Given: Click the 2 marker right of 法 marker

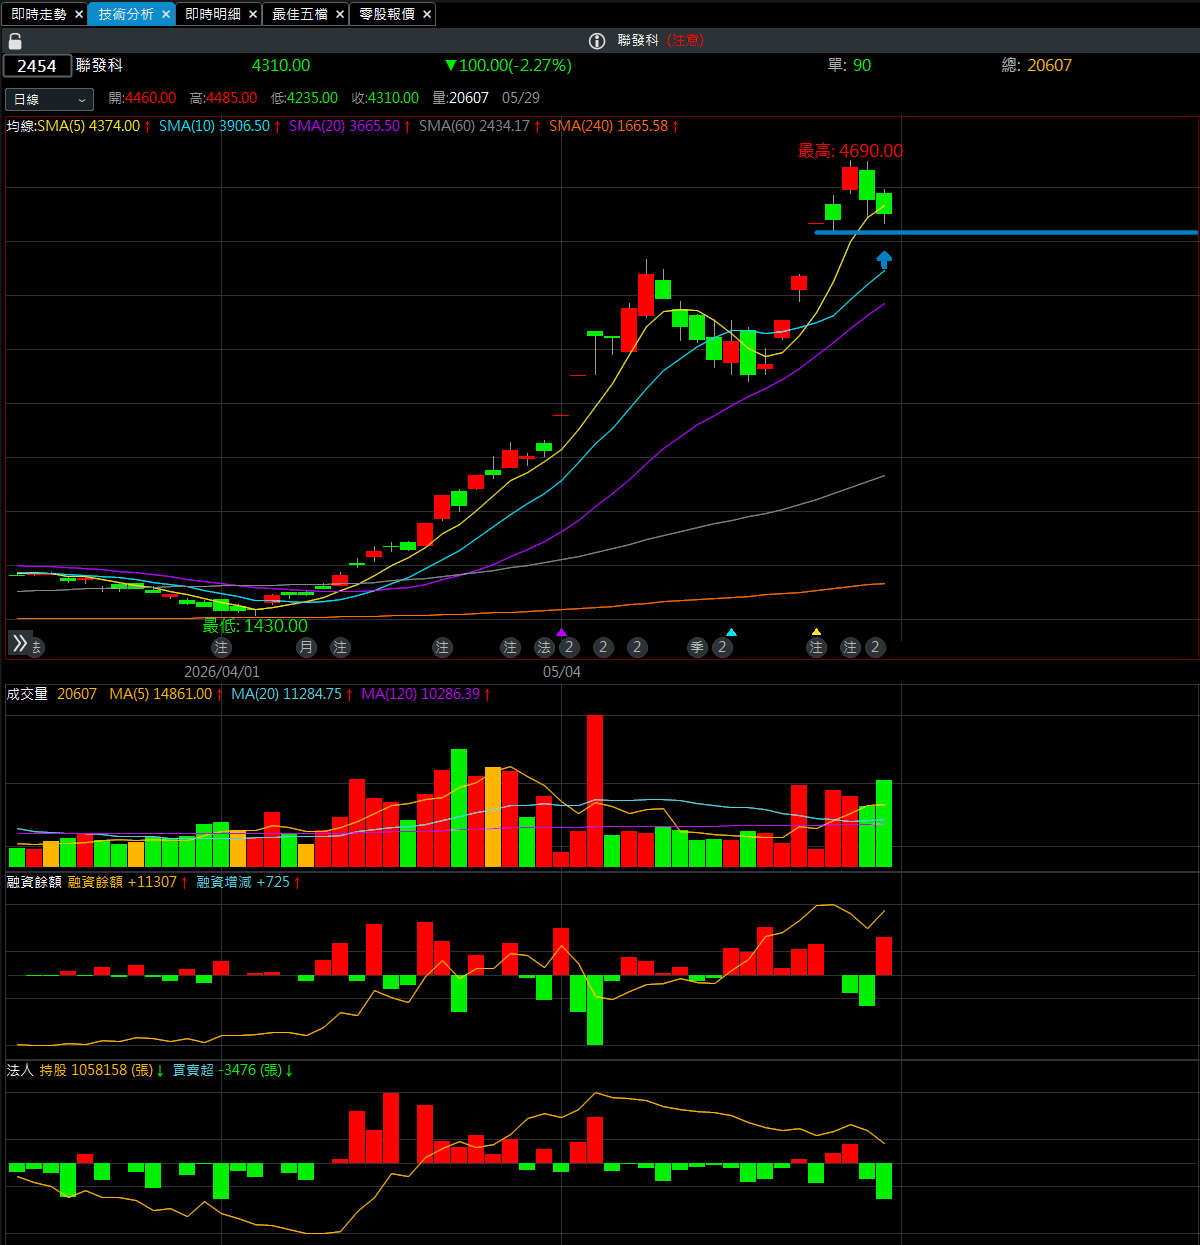Looking at the screenshot, I should pyautogui.click(x=569, y=647).
